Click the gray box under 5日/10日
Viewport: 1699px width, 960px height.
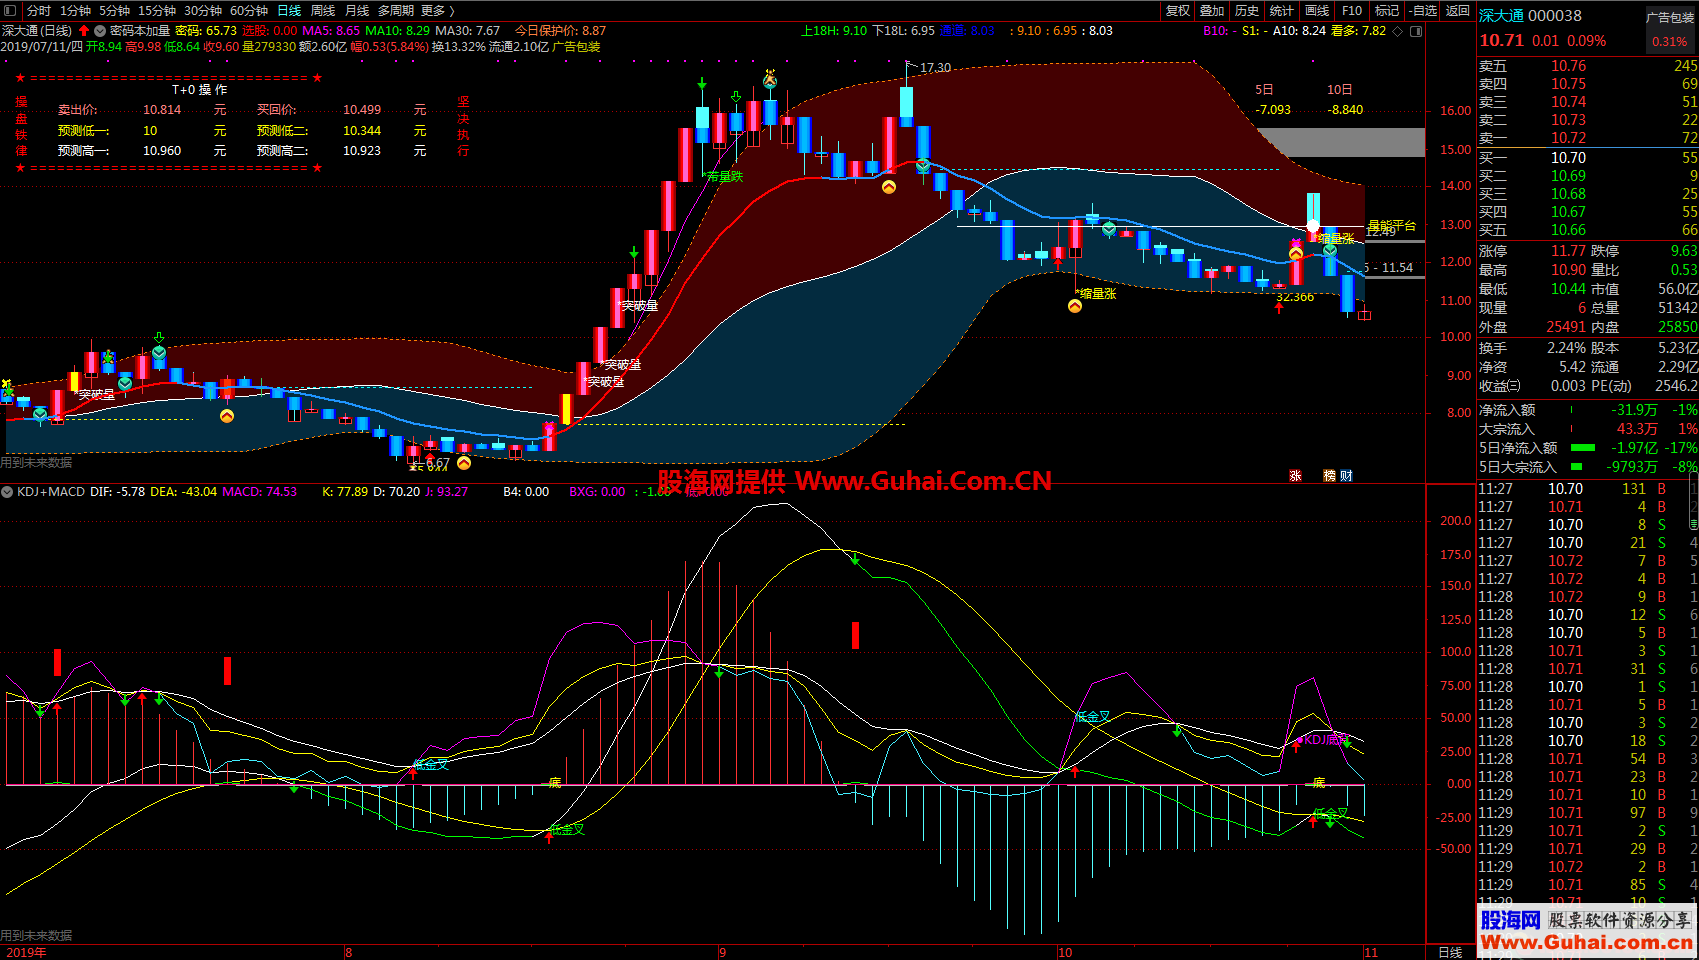(1341, 142)
